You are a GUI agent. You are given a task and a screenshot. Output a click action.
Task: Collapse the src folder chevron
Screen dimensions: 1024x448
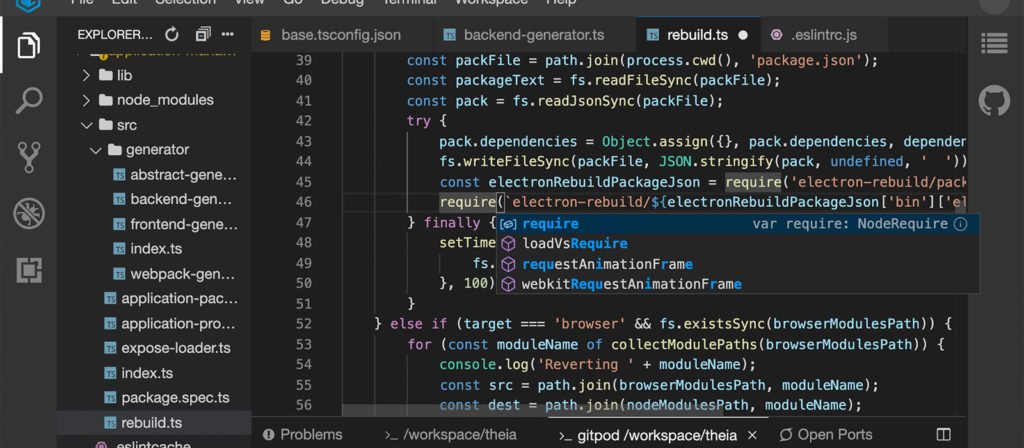point(86,125)
